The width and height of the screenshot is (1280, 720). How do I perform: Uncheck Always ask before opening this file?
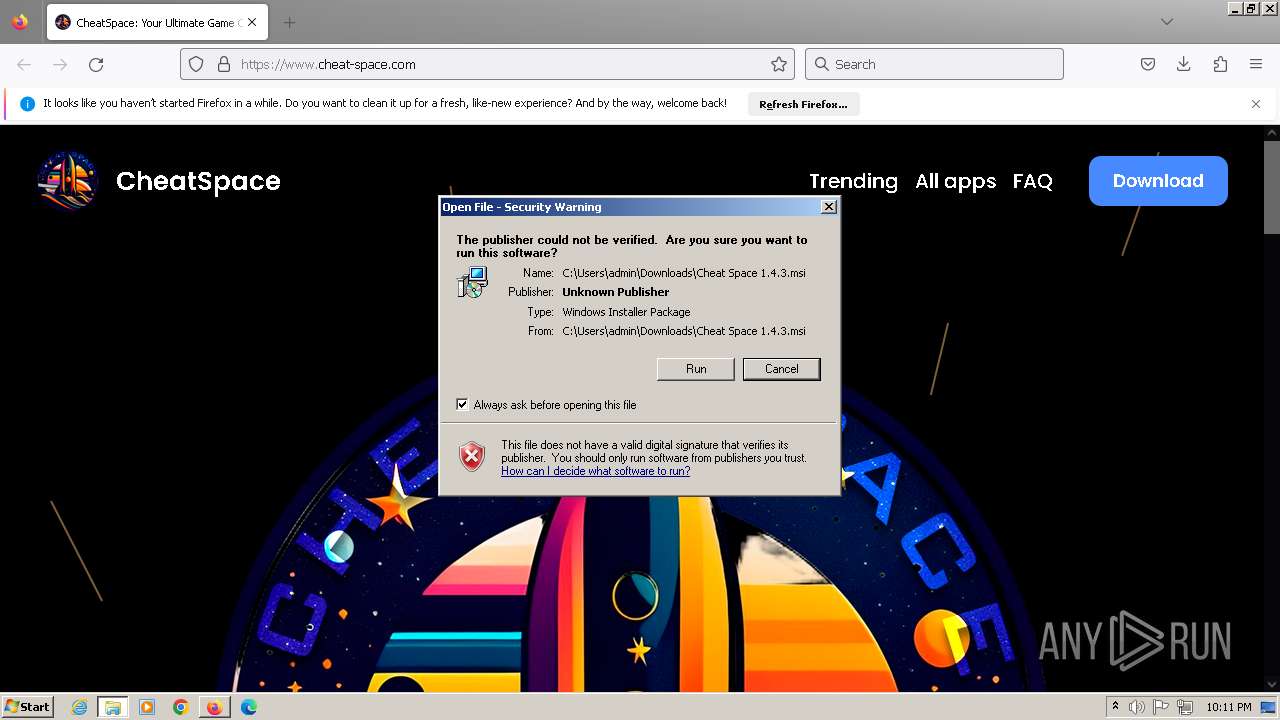point(462,404)
